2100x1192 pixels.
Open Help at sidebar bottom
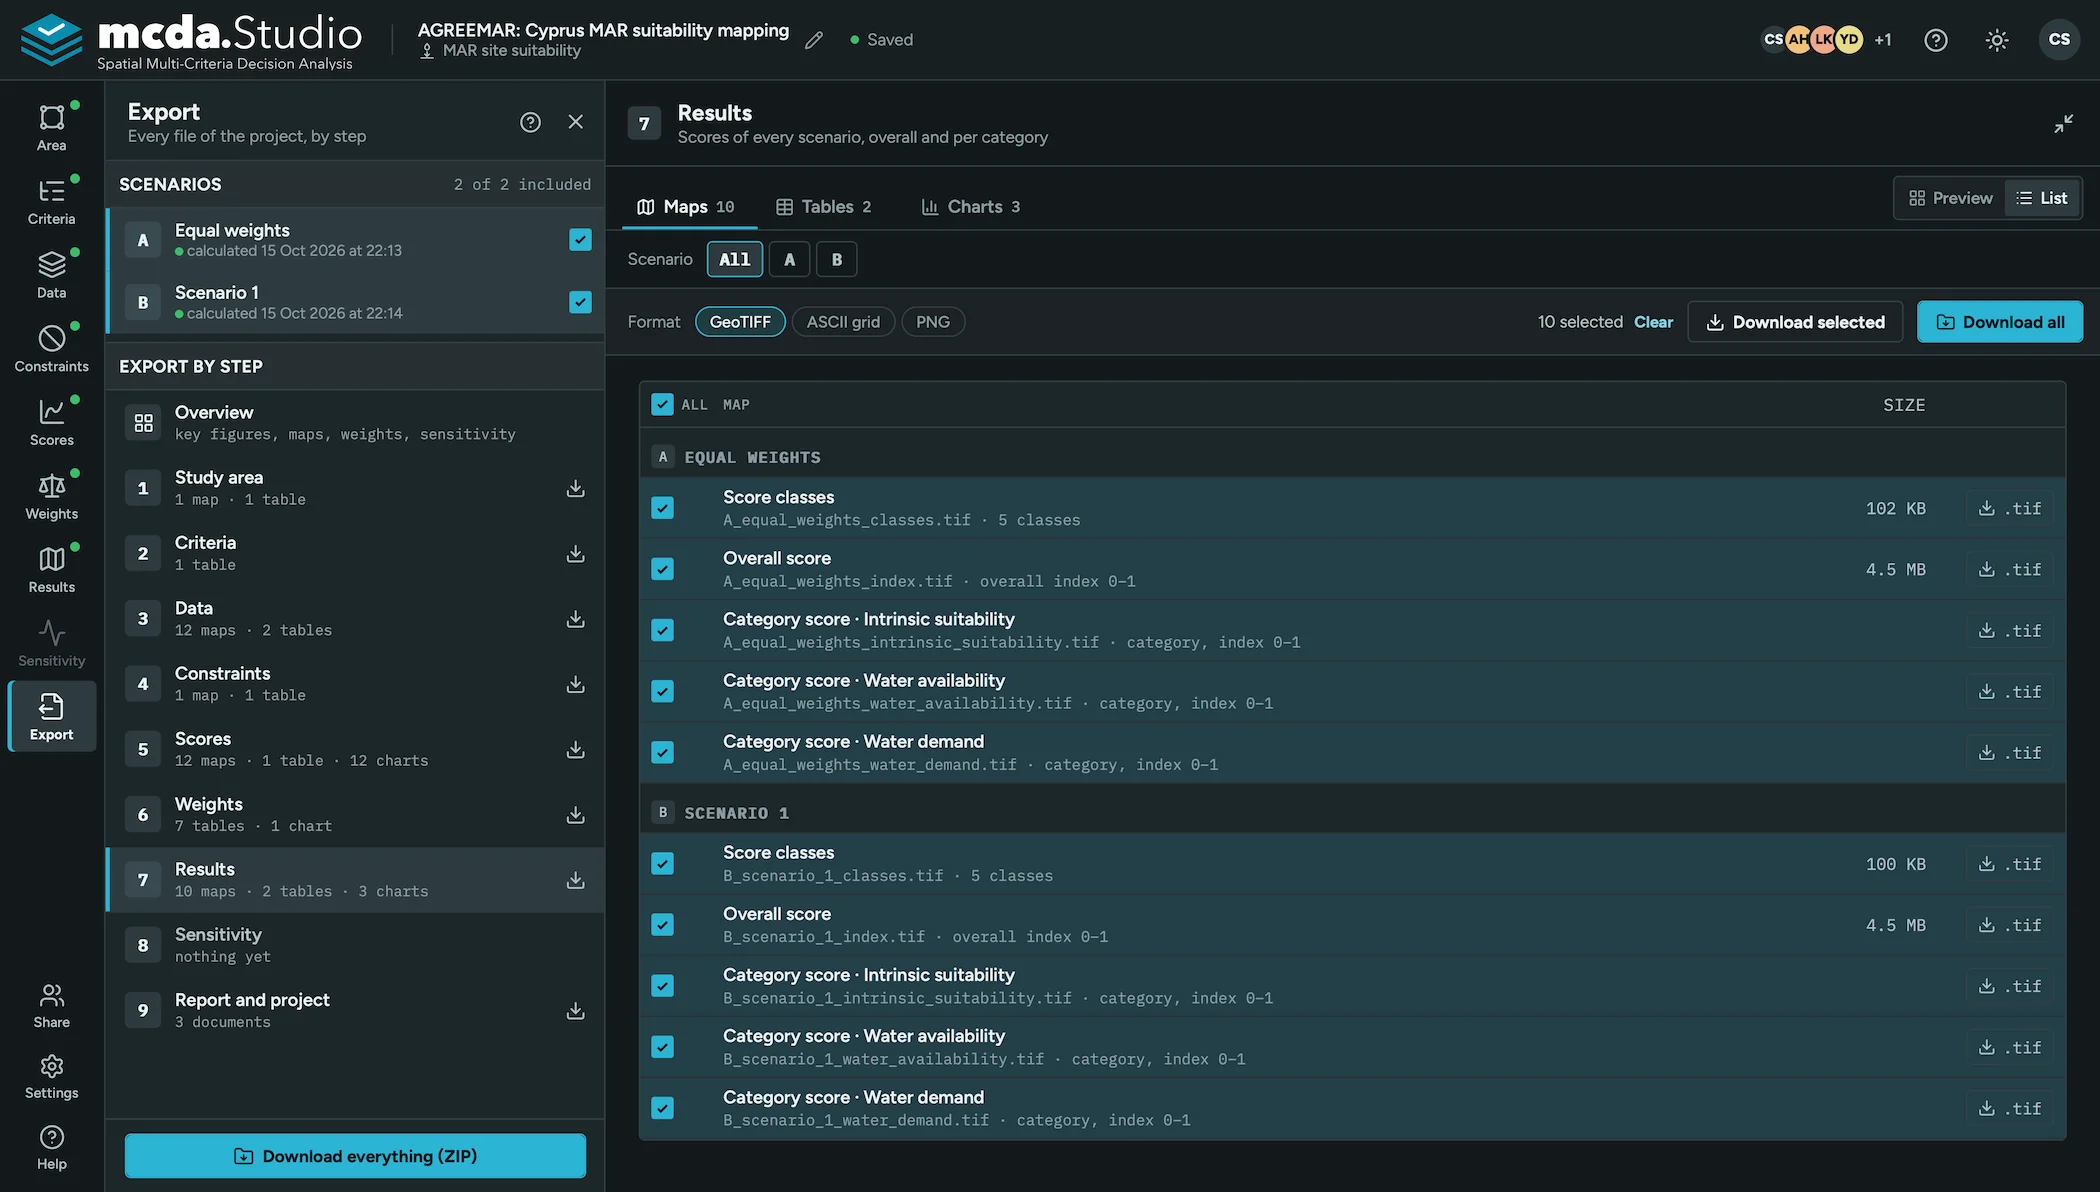51,1148
